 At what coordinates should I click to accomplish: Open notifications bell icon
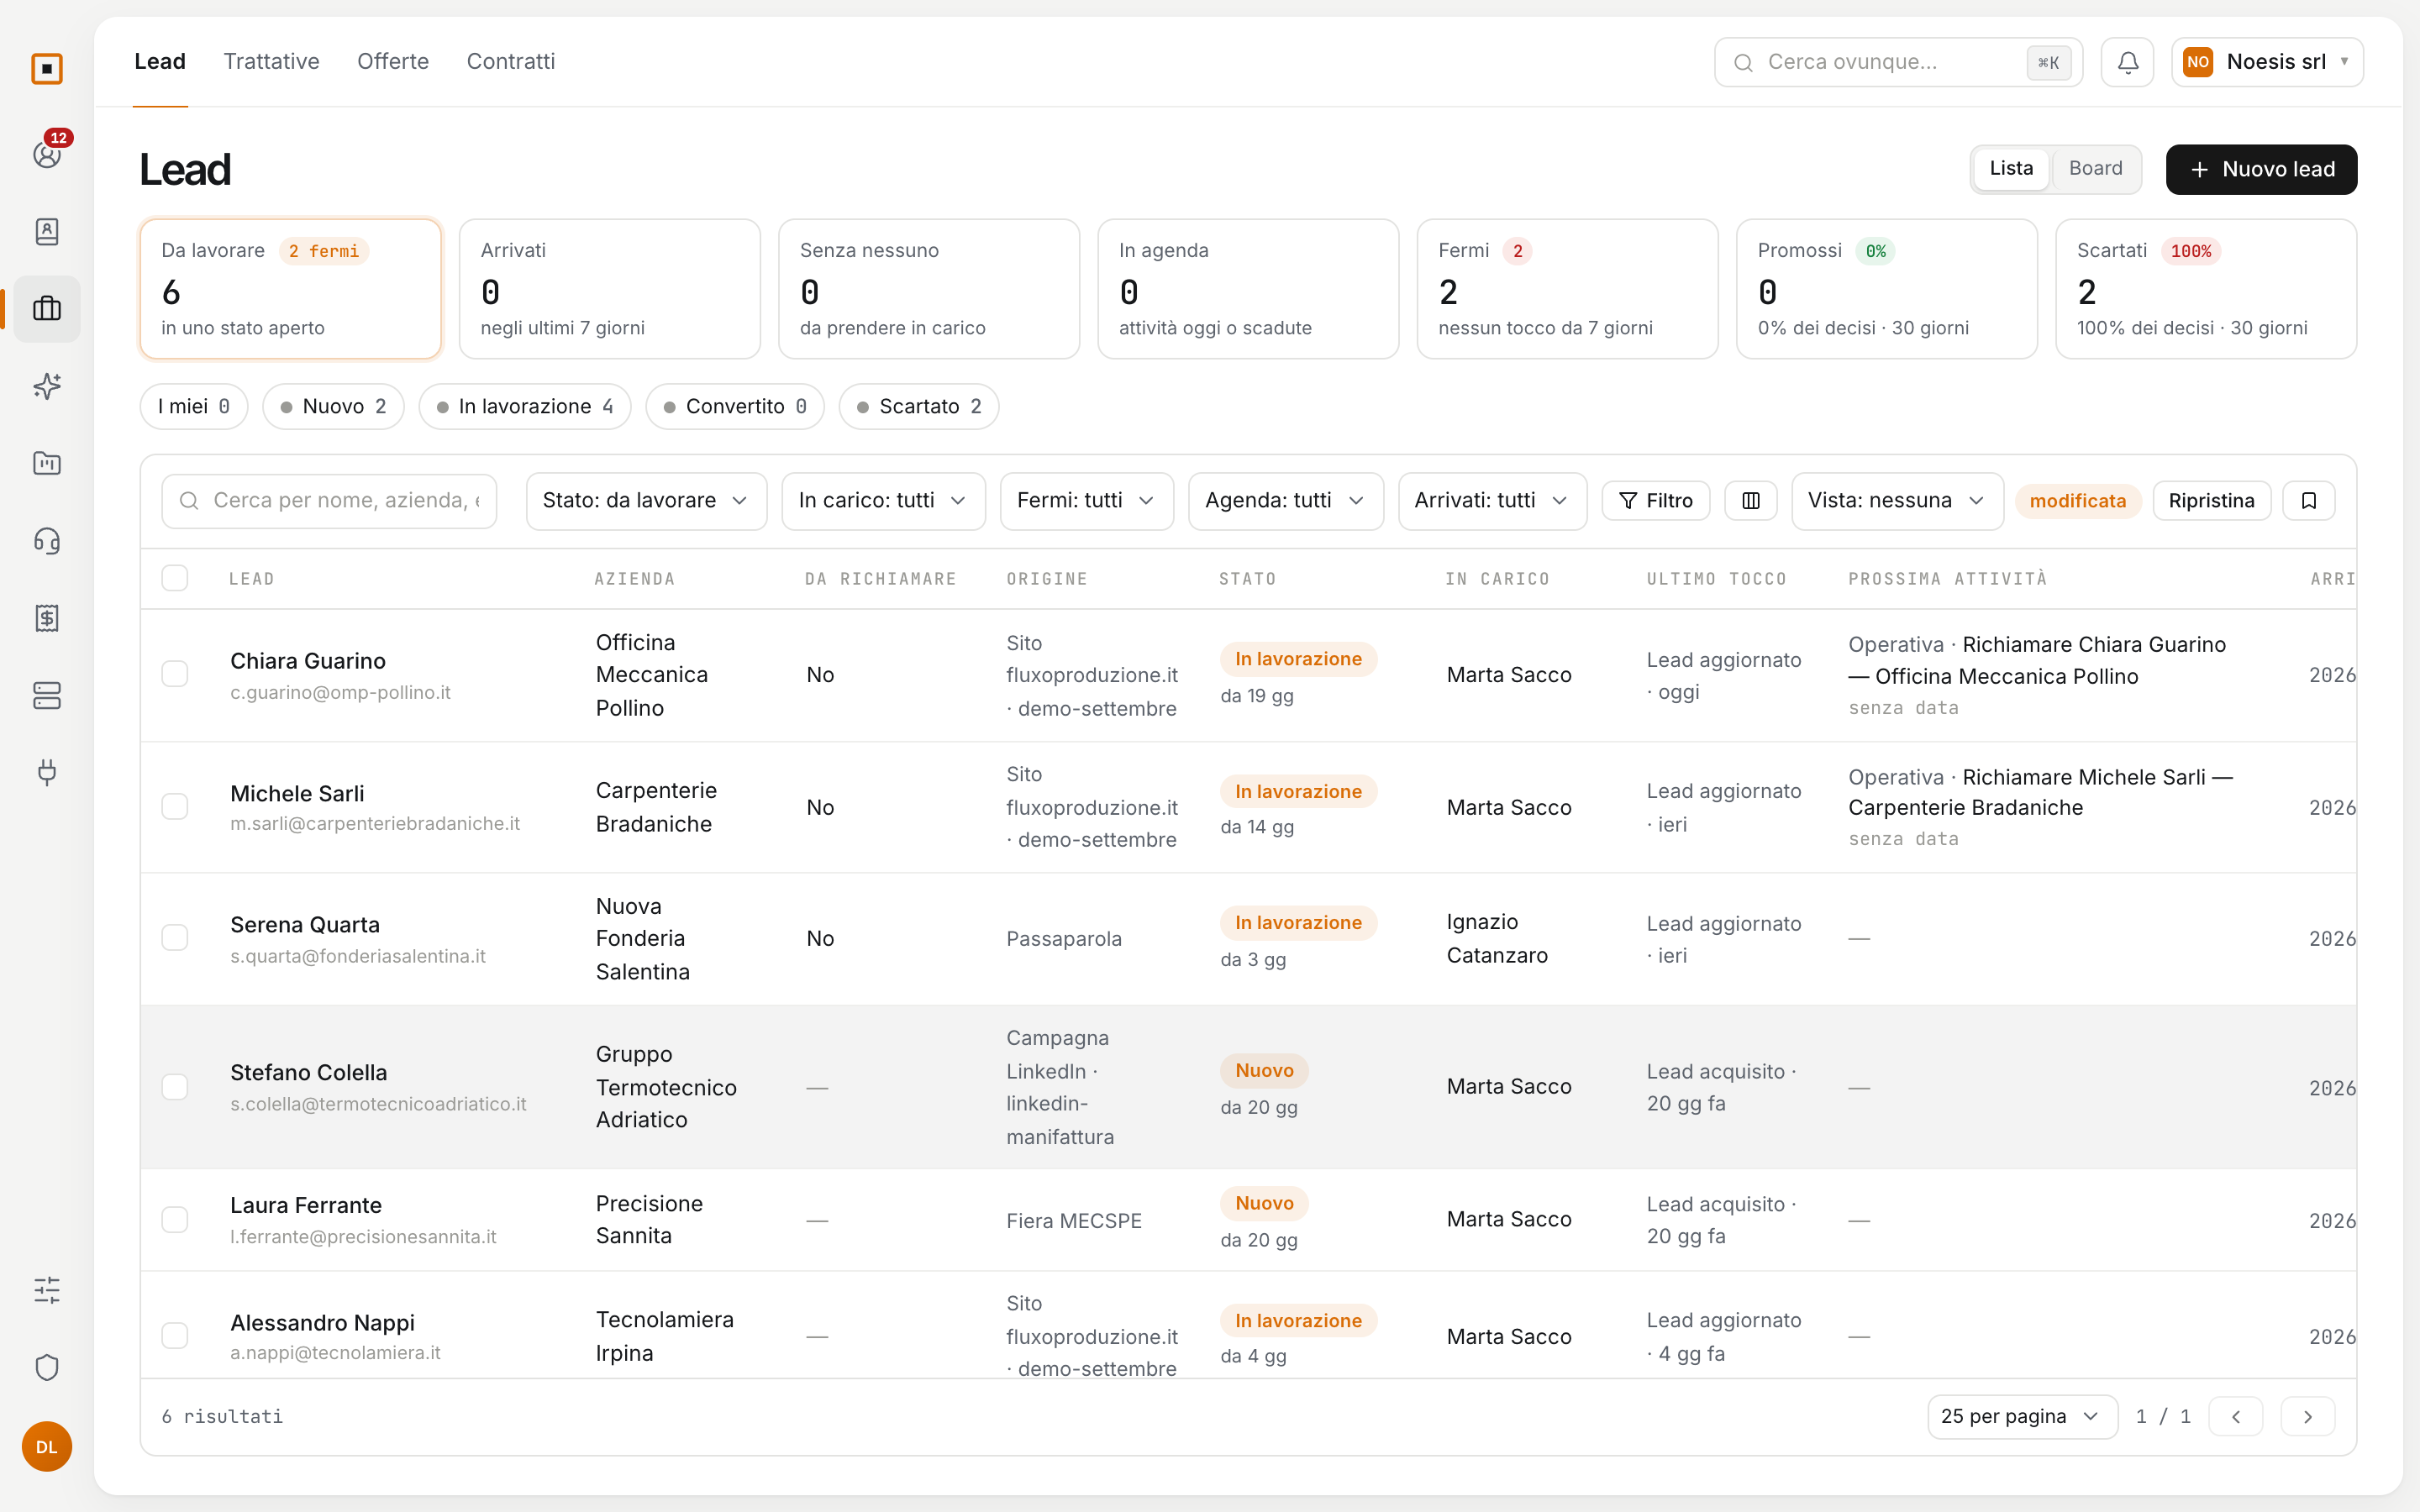2127,62
